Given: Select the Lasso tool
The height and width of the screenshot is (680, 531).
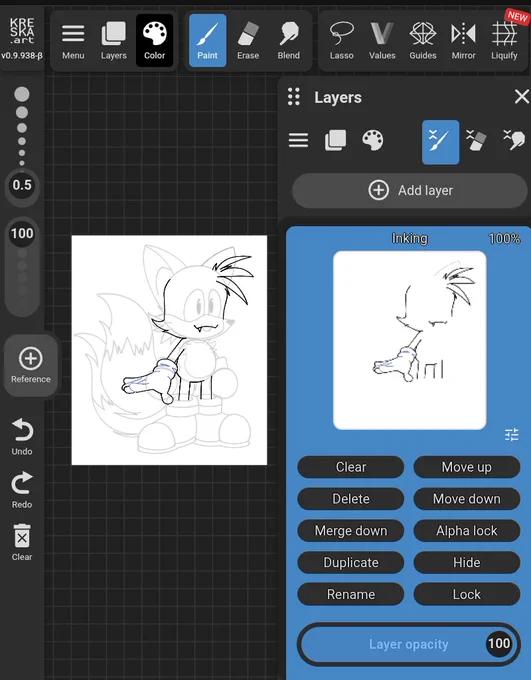Looking at the screenshot, I should pos(341,41).
